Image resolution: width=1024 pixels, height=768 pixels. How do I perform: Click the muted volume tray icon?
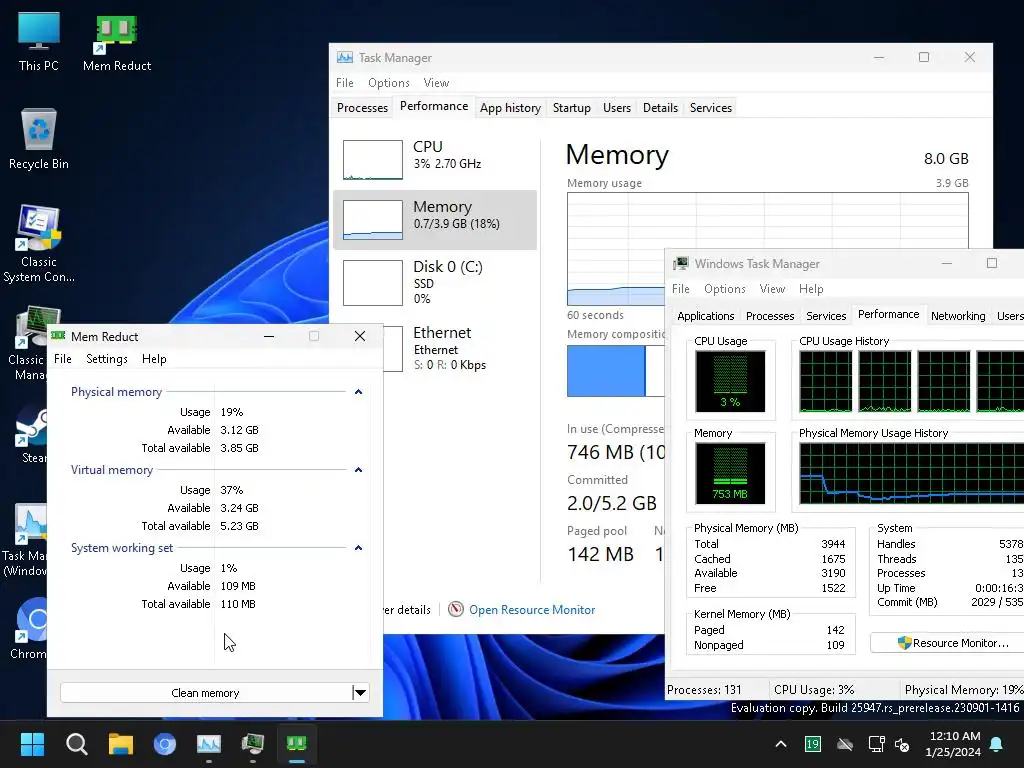click(902, 744)
